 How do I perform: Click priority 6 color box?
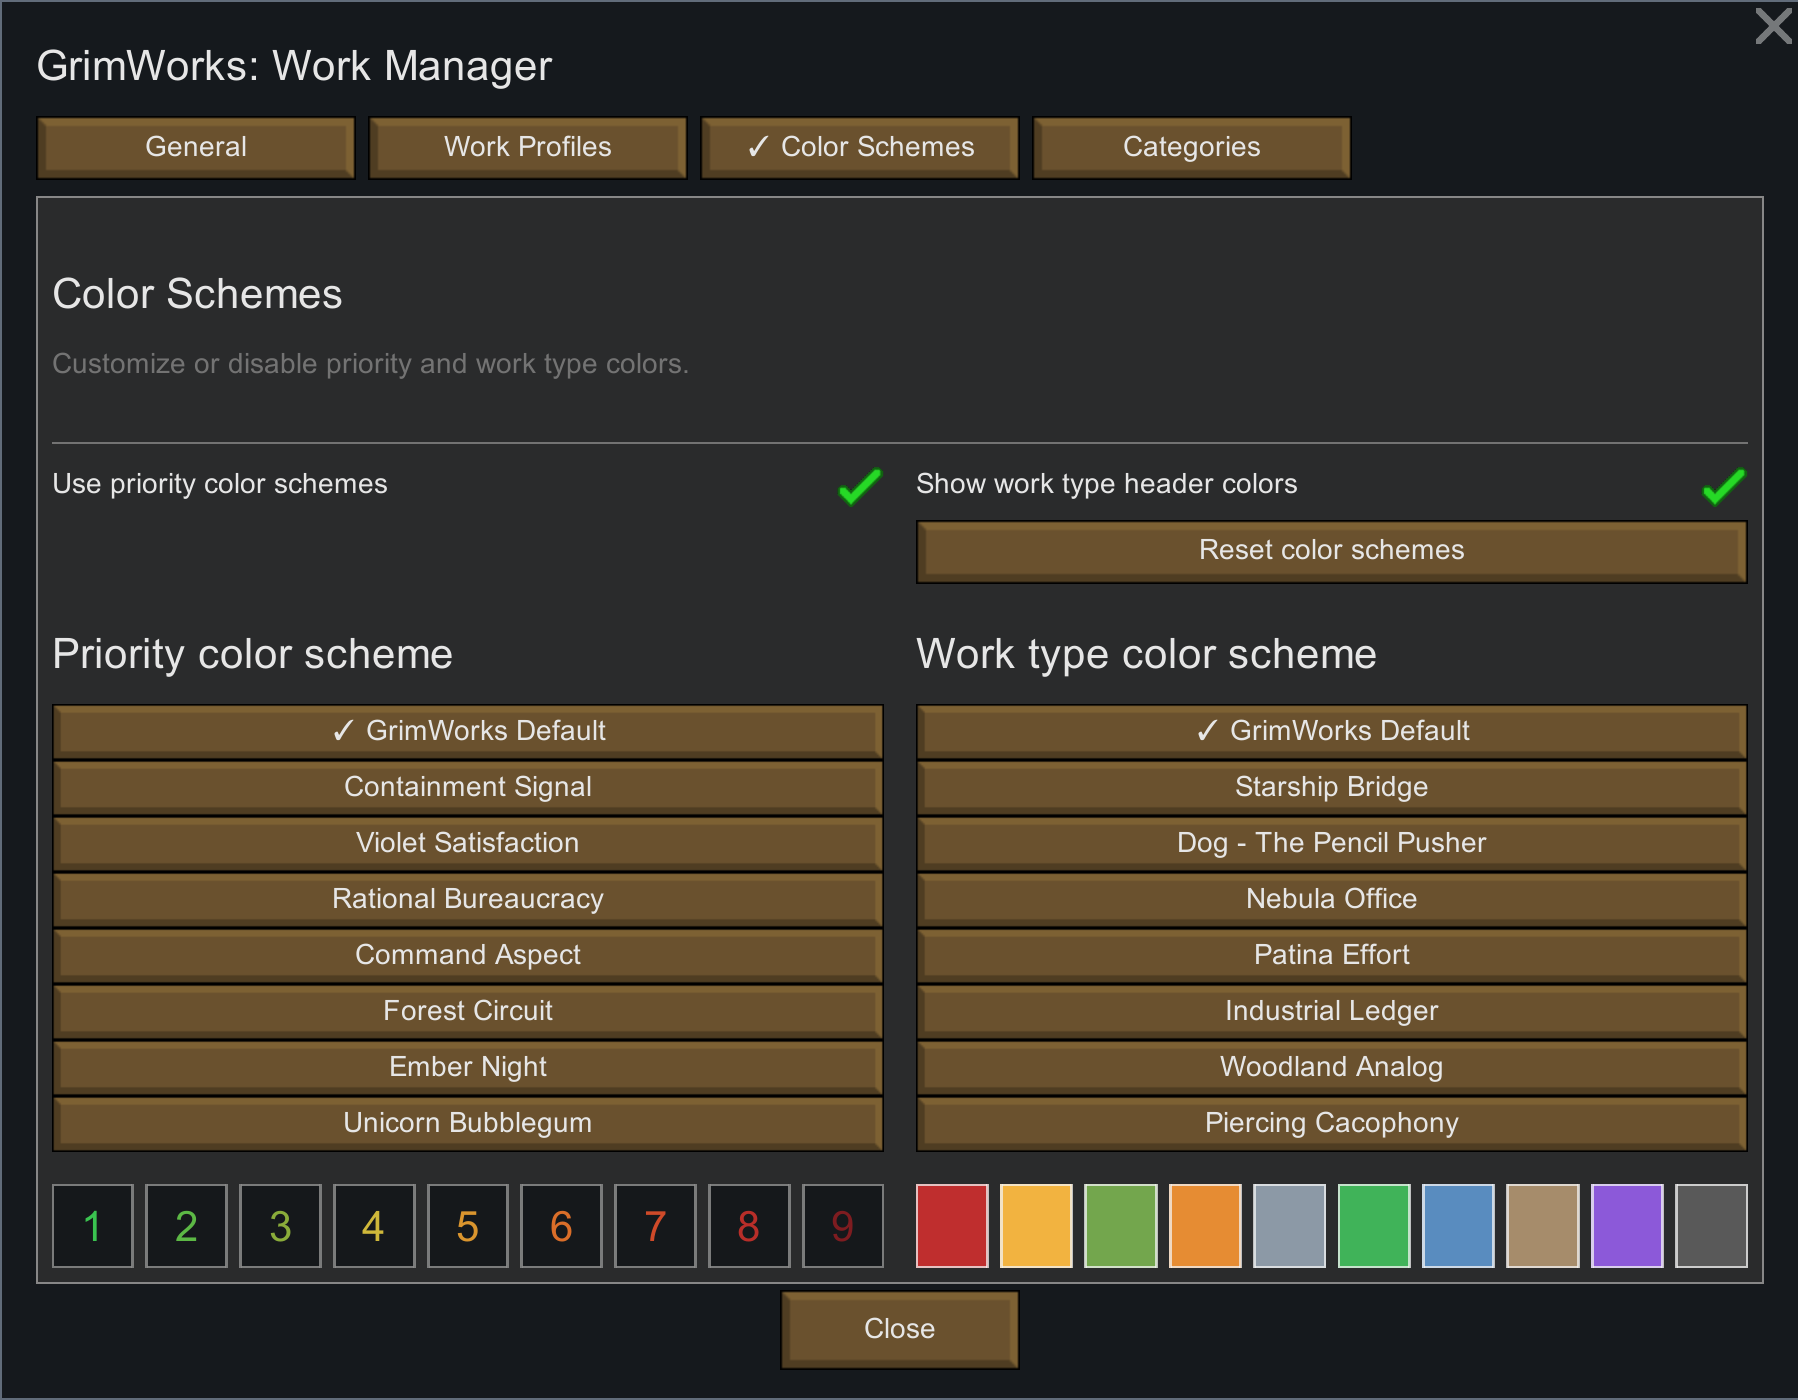[561, 1226]
